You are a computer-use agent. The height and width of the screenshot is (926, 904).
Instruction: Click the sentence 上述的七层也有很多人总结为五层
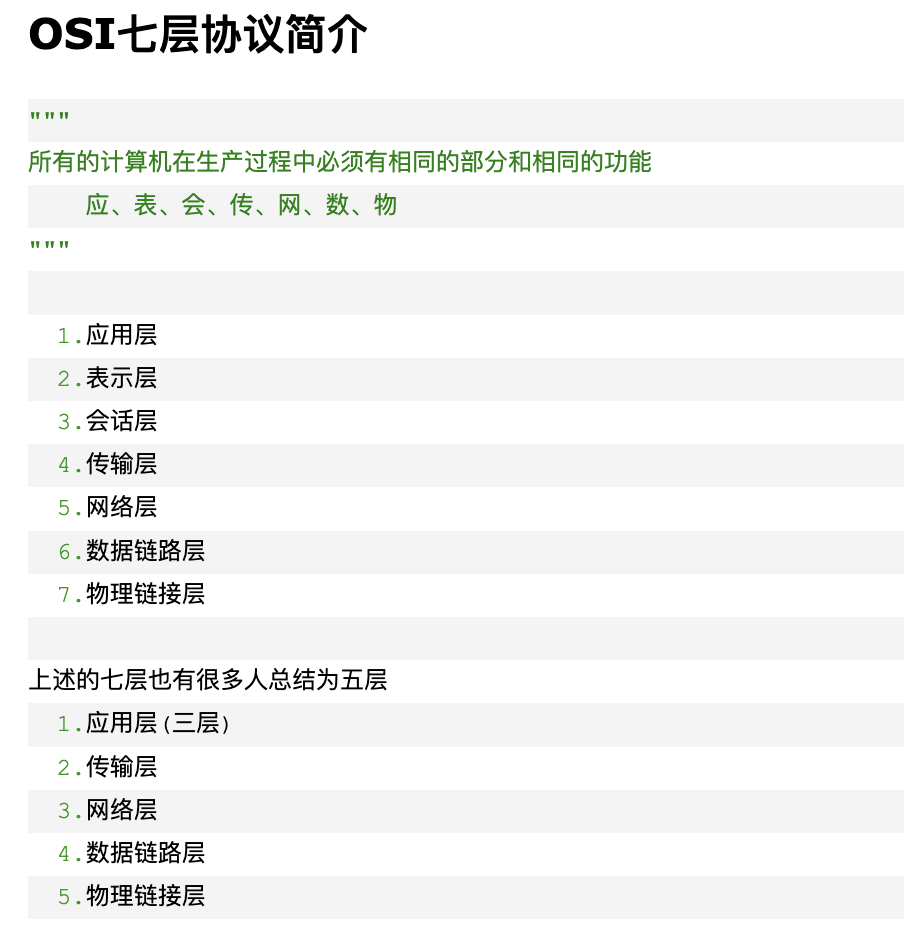(x=208, y=680)
